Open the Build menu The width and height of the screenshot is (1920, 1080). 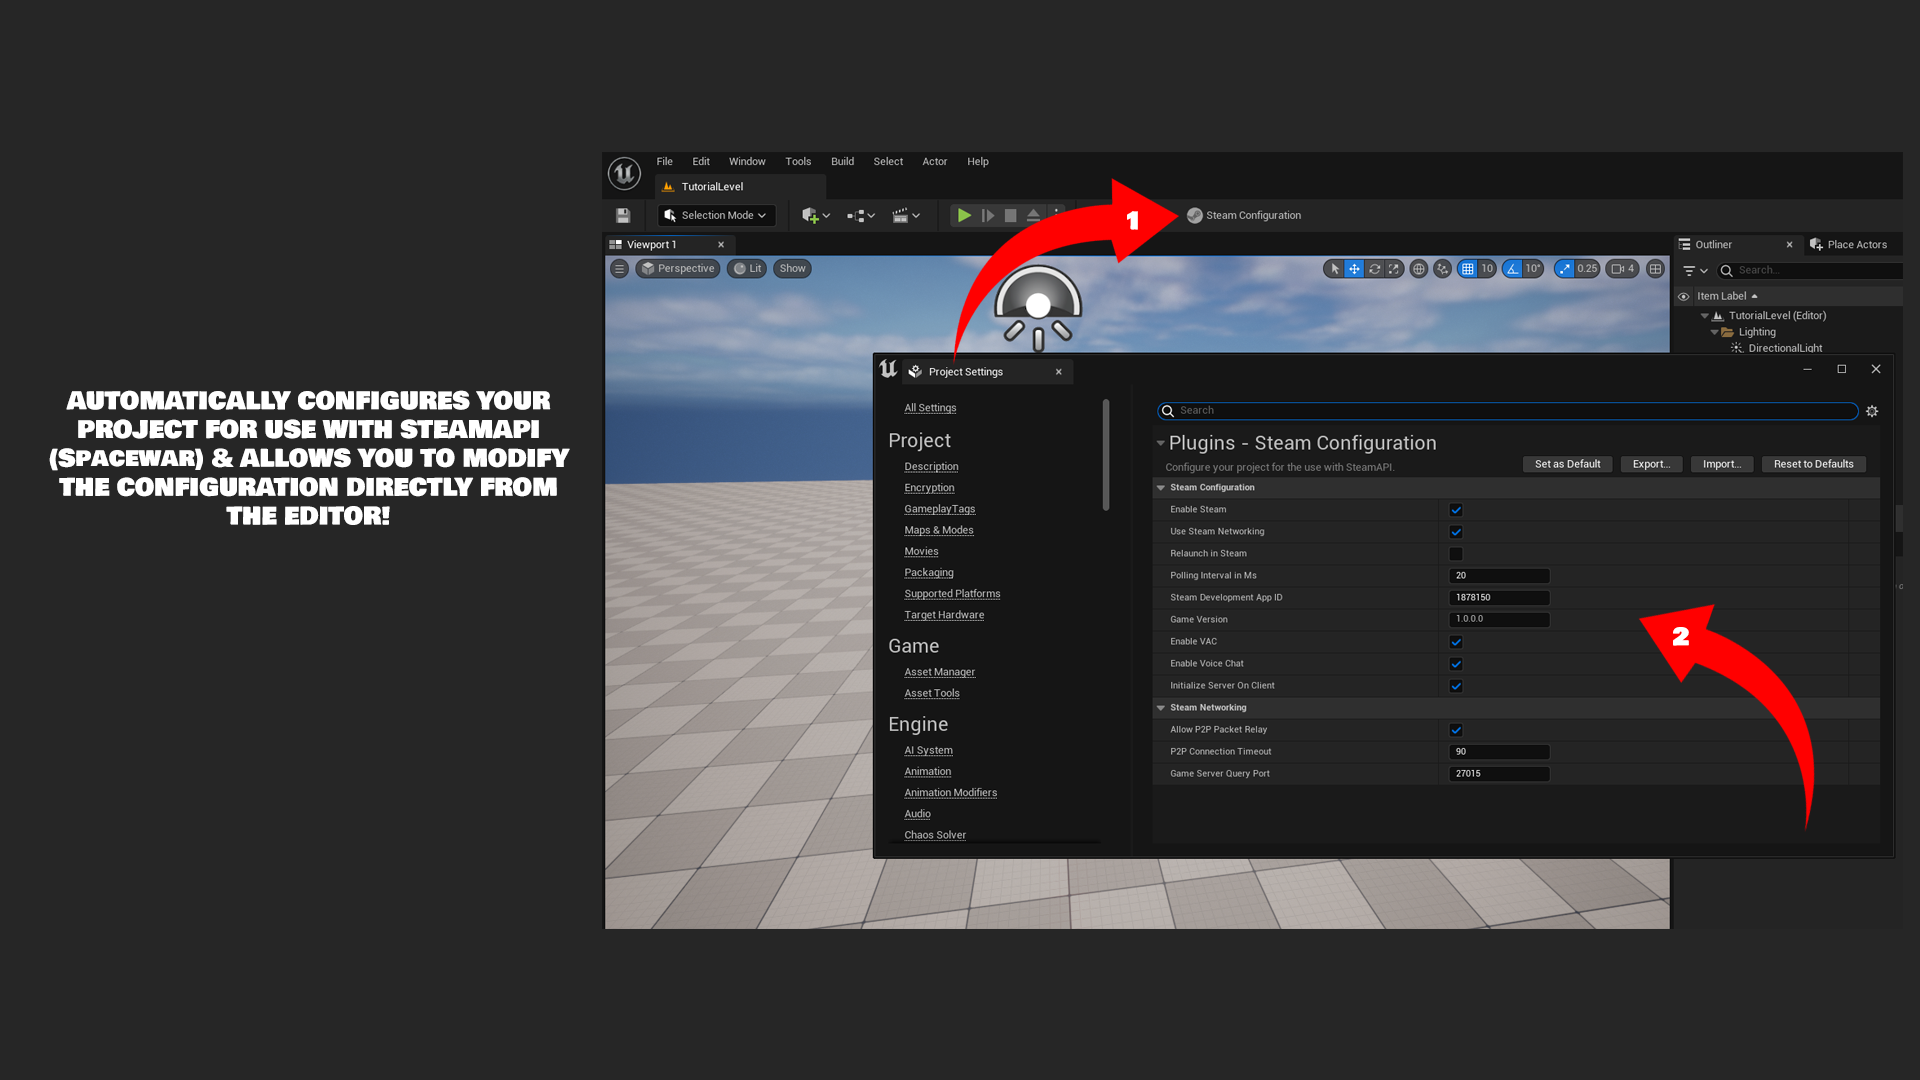click(x=842, y=161)
